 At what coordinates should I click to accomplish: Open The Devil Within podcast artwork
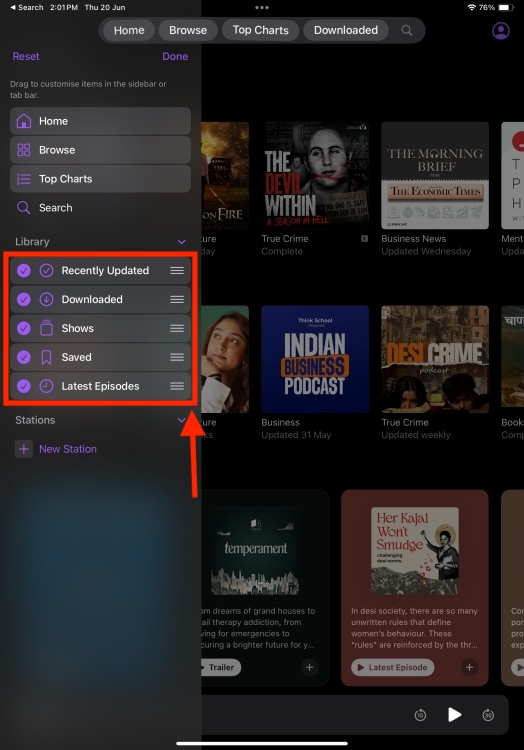315,175
